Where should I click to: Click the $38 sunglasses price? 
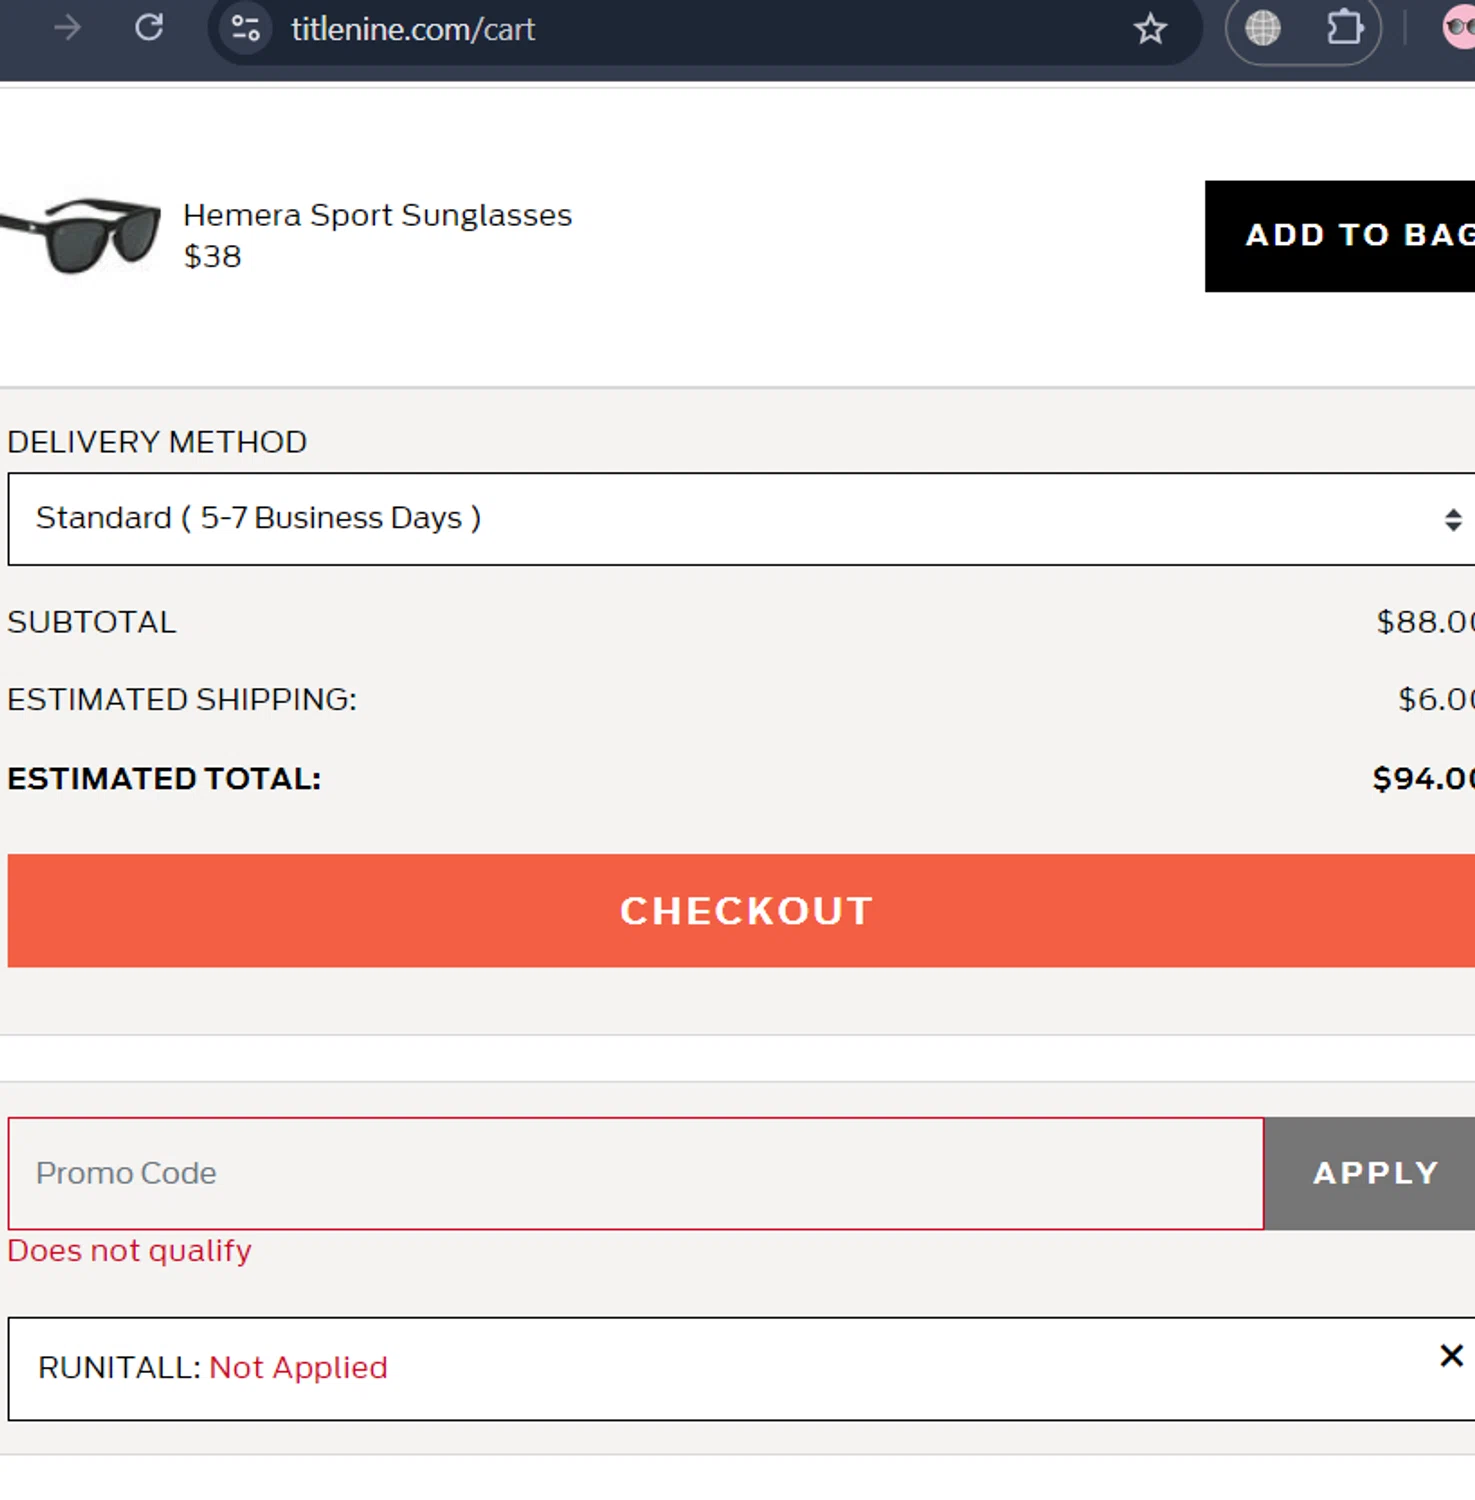(x=213, y=257)
